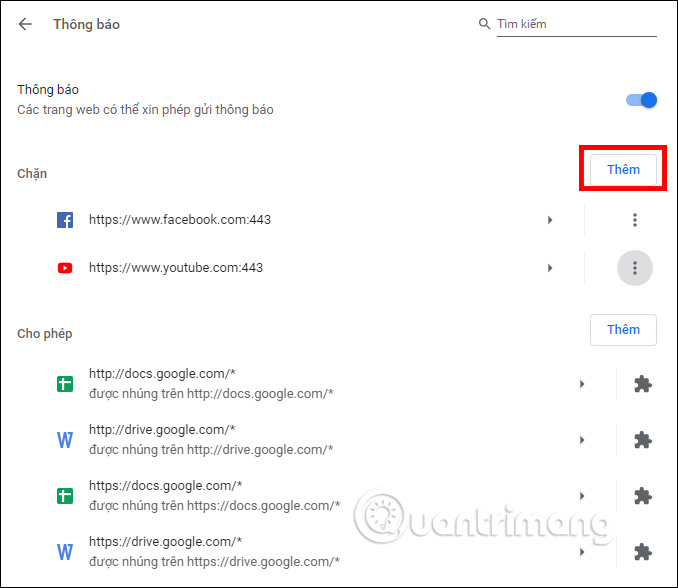Select the https://www.facebook.com:443 entry

tap(180, 220)
